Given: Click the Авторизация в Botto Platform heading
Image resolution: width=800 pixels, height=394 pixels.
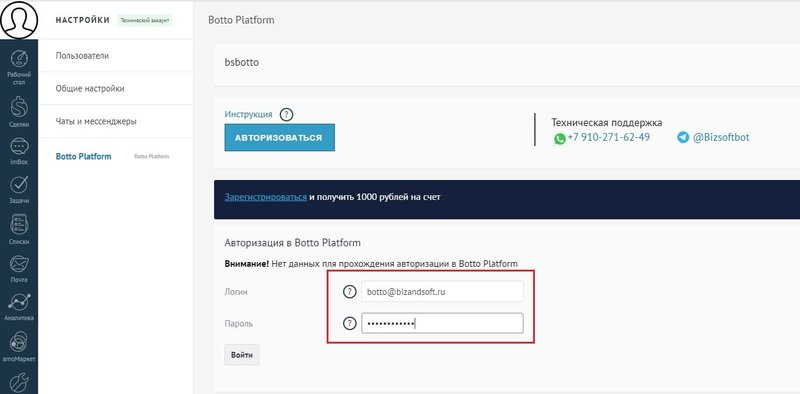Looking at the screenshot, I should [292, 243].
